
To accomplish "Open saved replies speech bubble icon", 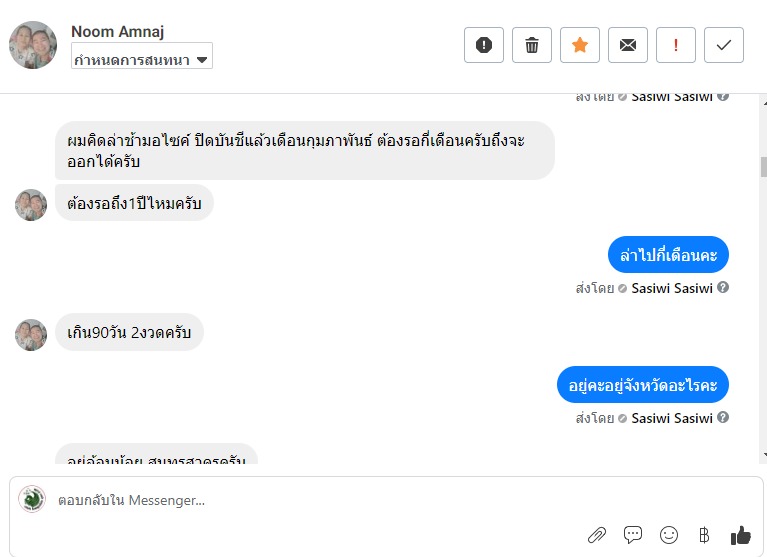I will point(633,535).
